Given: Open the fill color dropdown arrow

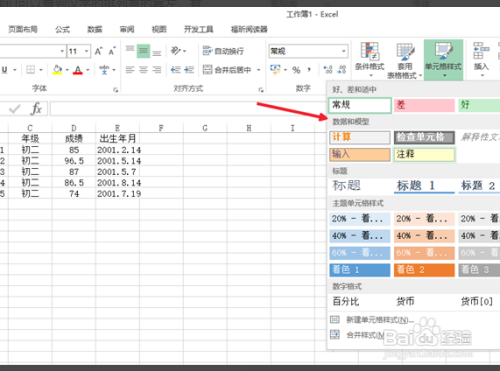Looking at the screenshot, I should tap(67, 70).
